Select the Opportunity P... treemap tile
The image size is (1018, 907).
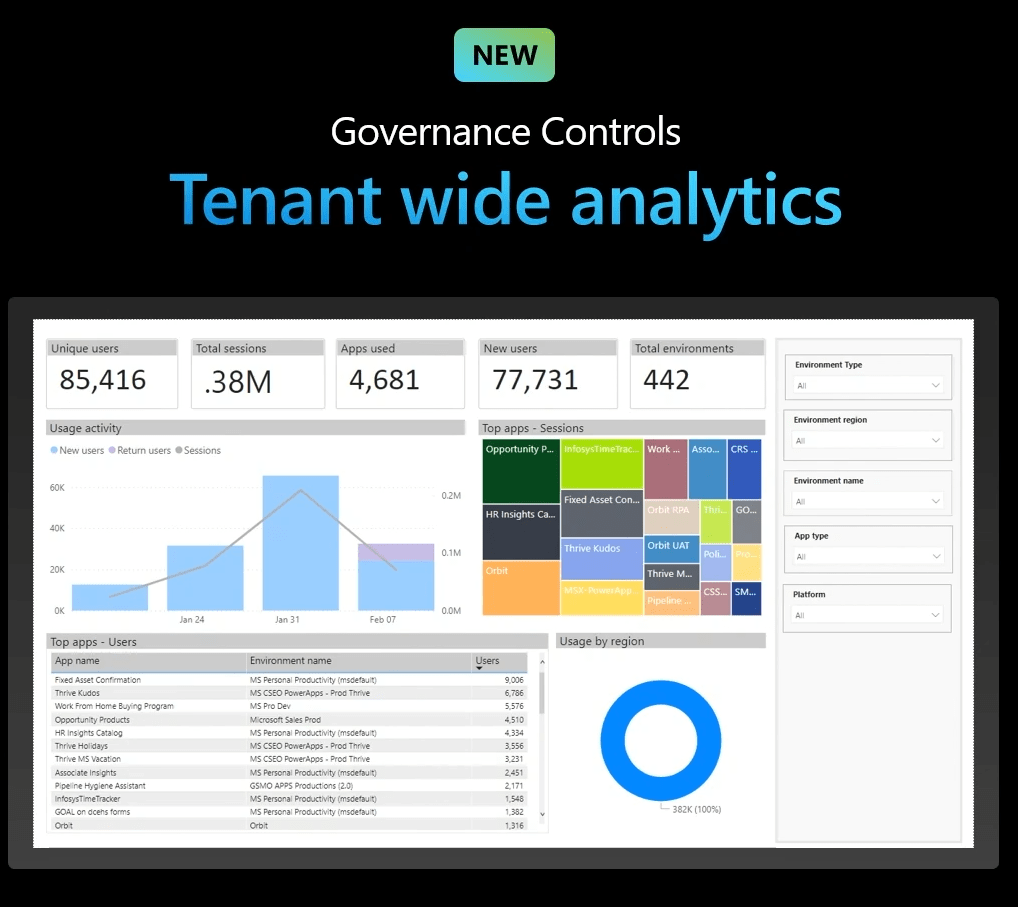520,470
